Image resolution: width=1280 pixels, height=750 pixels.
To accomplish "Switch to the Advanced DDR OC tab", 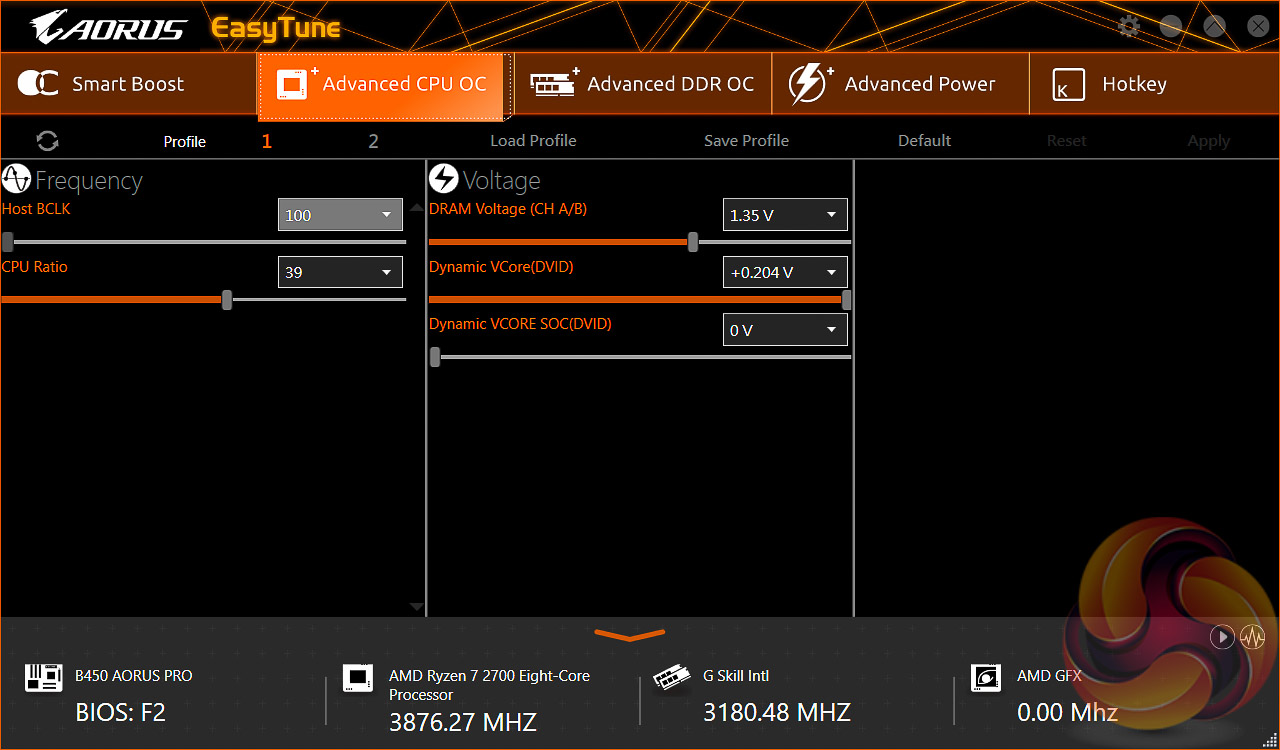I will point(643,84).
